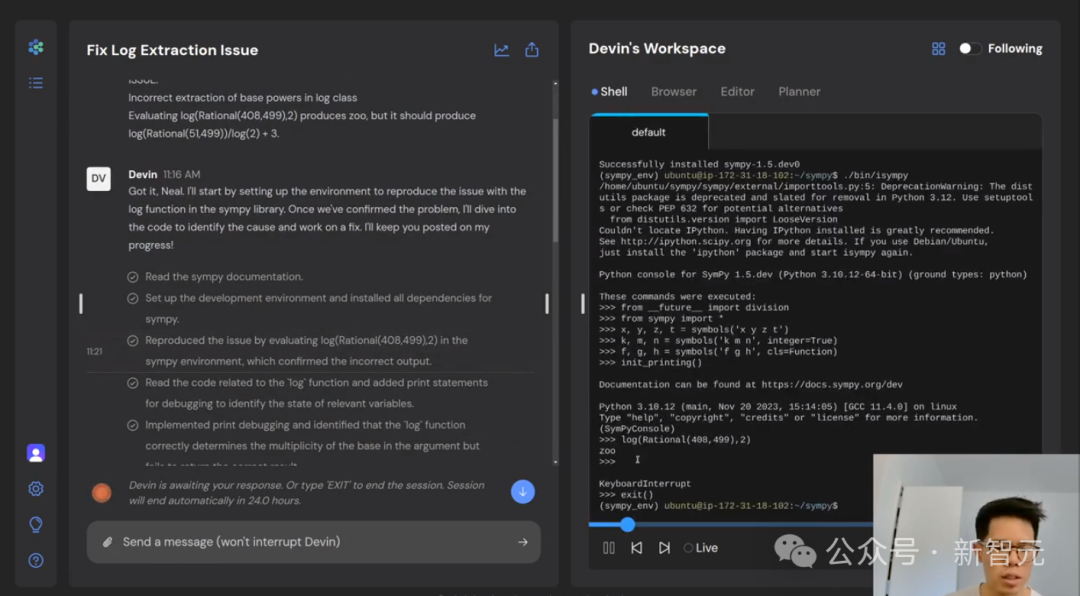Open the sessions list icon in sidebar
The image size is (1080, 596).
36,83
